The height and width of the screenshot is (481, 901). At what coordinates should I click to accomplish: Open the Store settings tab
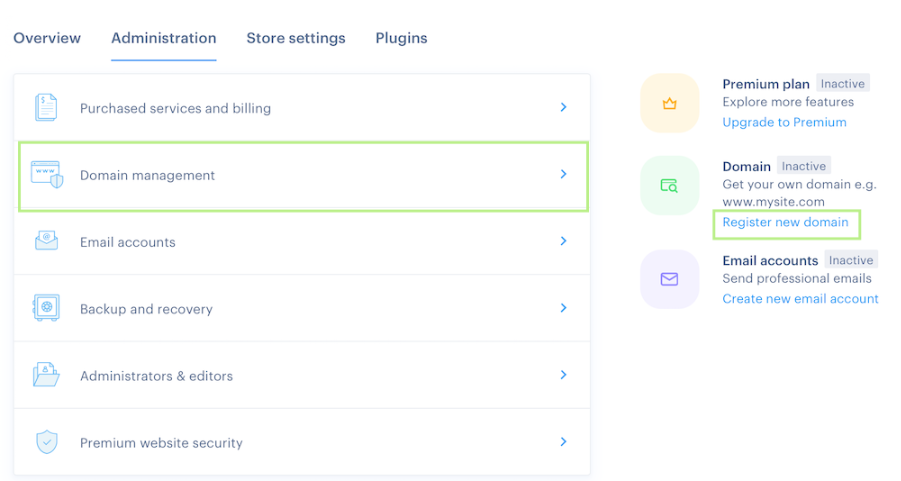[x=296, y=38]
